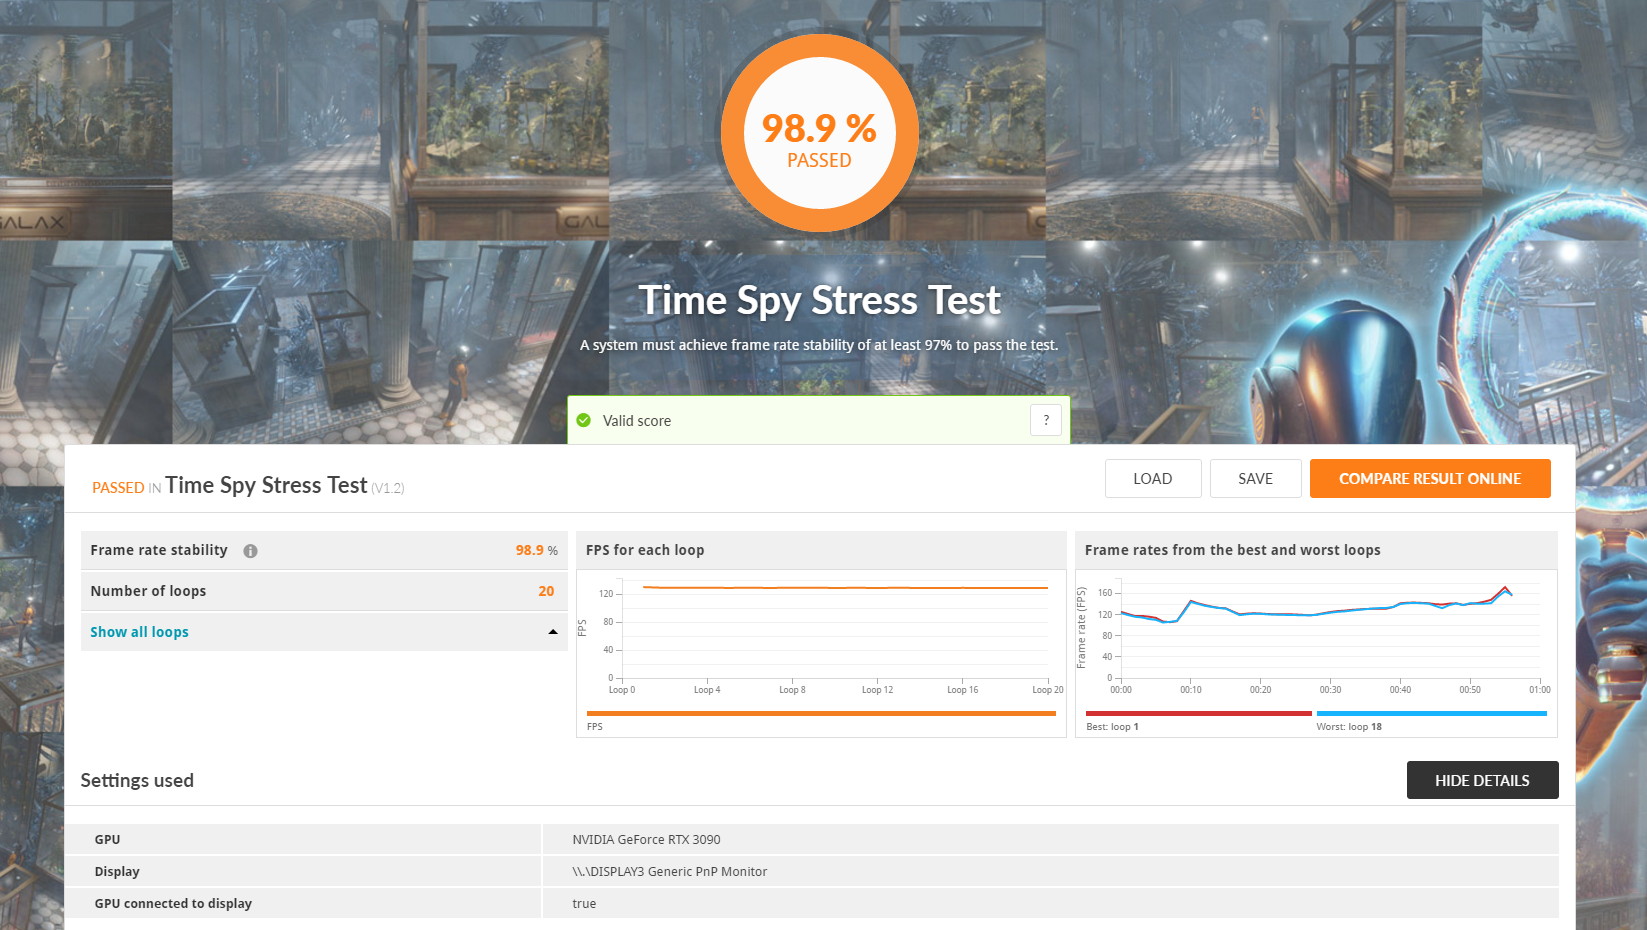The image size is (1647, 930).
Task: Select the Number of loops value 20
Action: [x=546, y=591]
